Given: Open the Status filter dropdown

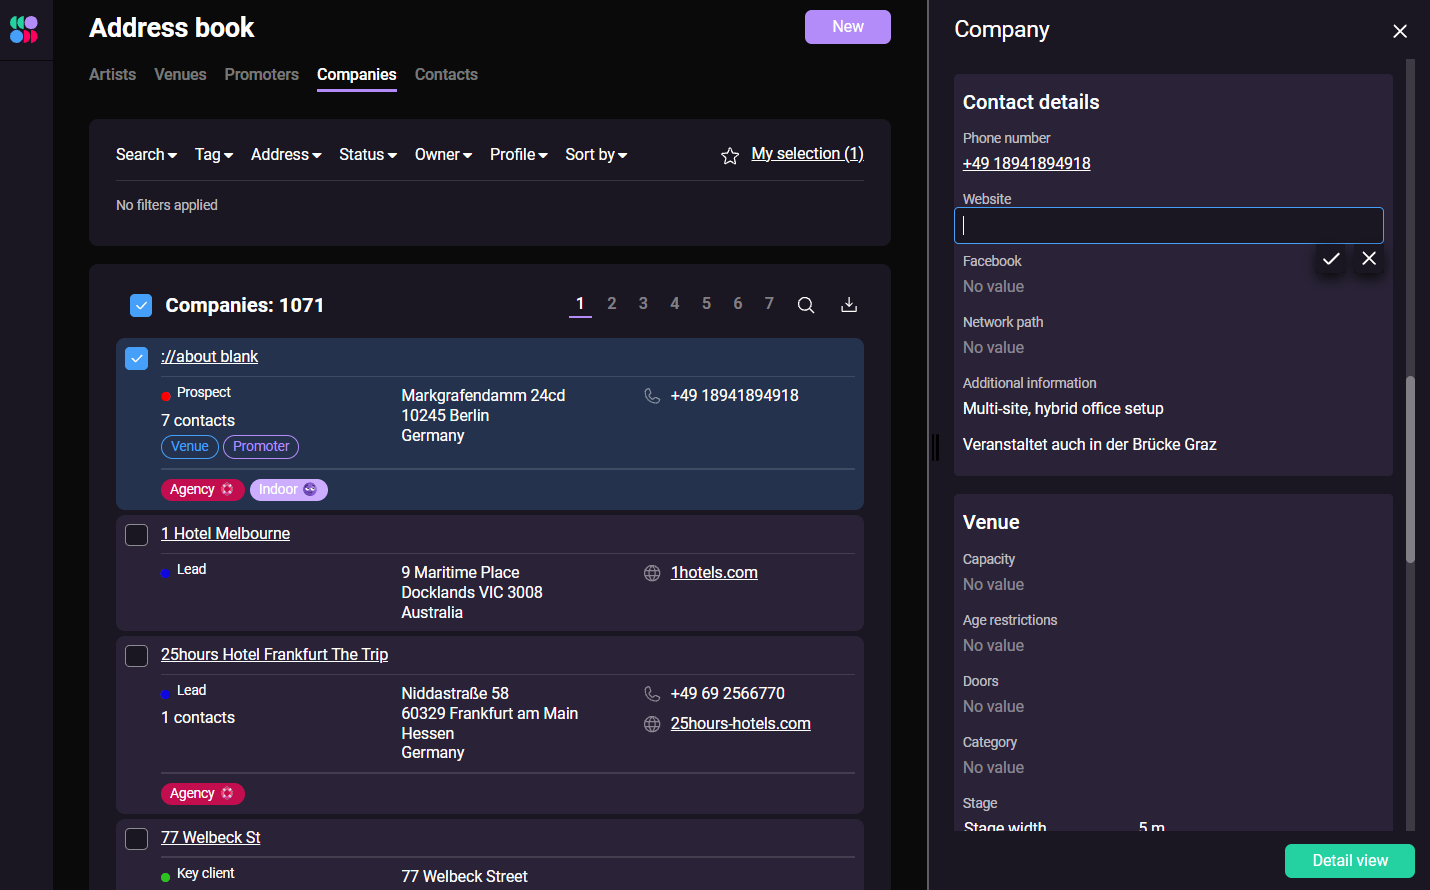Looking at the screenshot, I should (368, 154).
